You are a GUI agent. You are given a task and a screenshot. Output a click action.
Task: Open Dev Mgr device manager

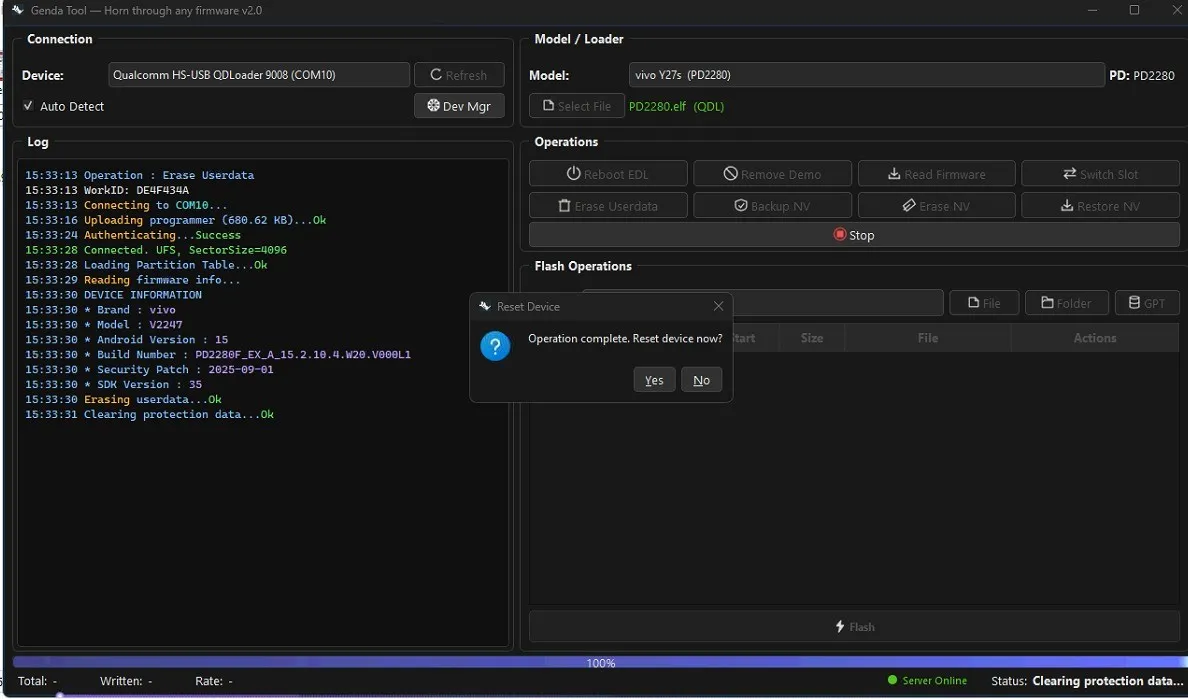tap(459, 106)
